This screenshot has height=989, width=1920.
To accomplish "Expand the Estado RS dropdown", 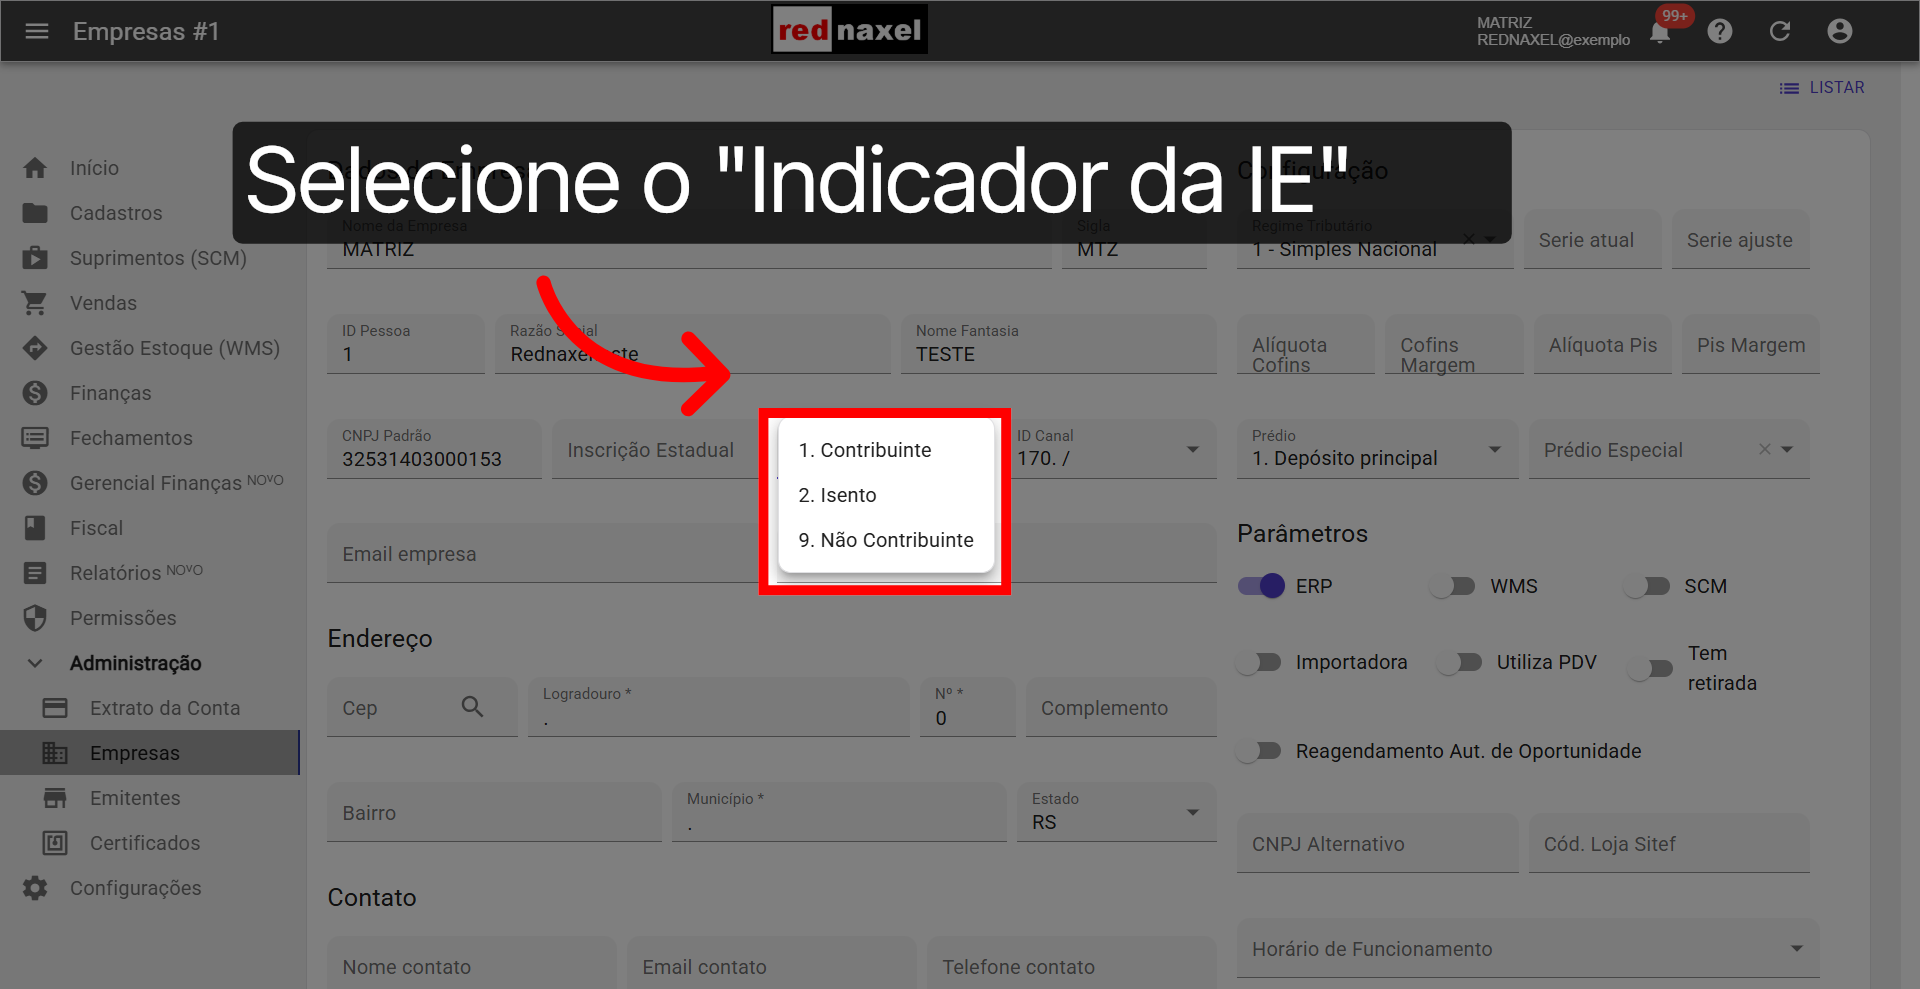I will pyautogui.click(x=1191, y=812).
